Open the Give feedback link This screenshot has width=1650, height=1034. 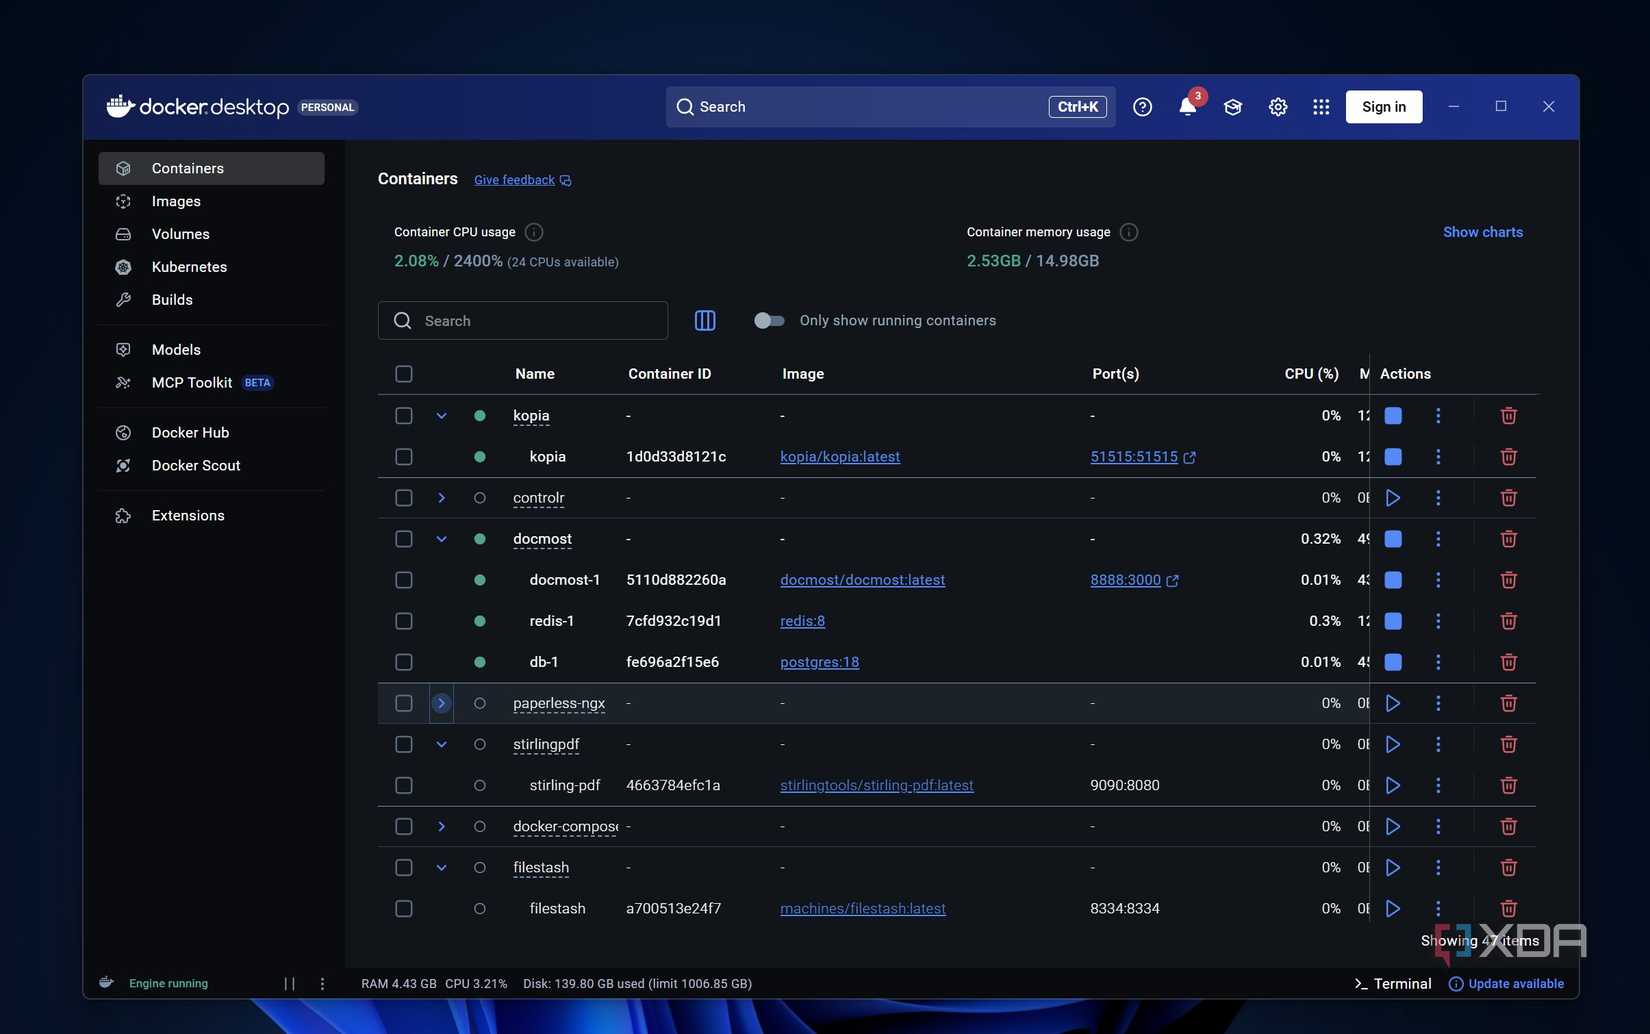[522, 180]
